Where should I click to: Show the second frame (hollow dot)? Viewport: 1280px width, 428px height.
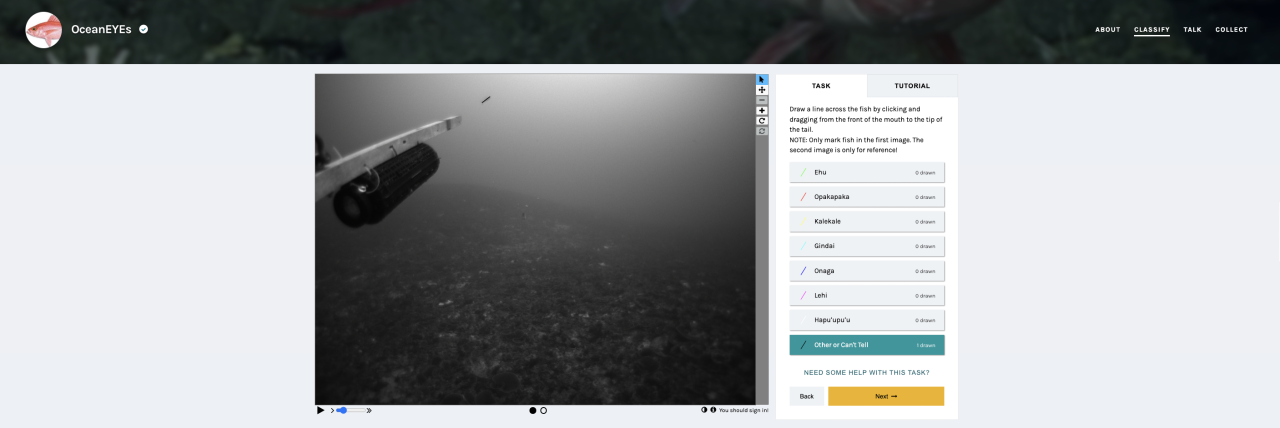[x=544, y=410]
